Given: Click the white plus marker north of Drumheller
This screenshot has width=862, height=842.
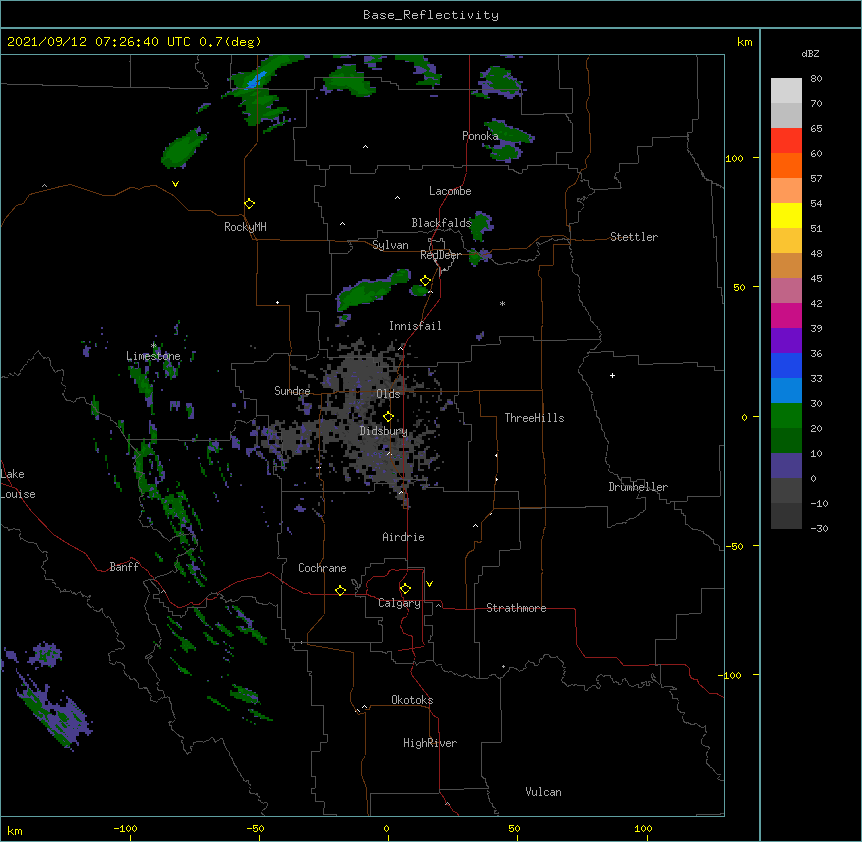Looking at the screenshot, I should tap(612, 375).
